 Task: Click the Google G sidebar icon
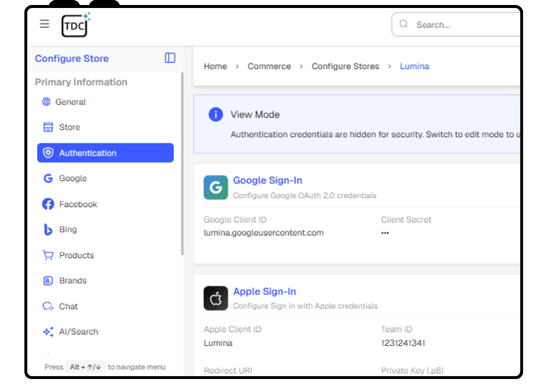48,178
